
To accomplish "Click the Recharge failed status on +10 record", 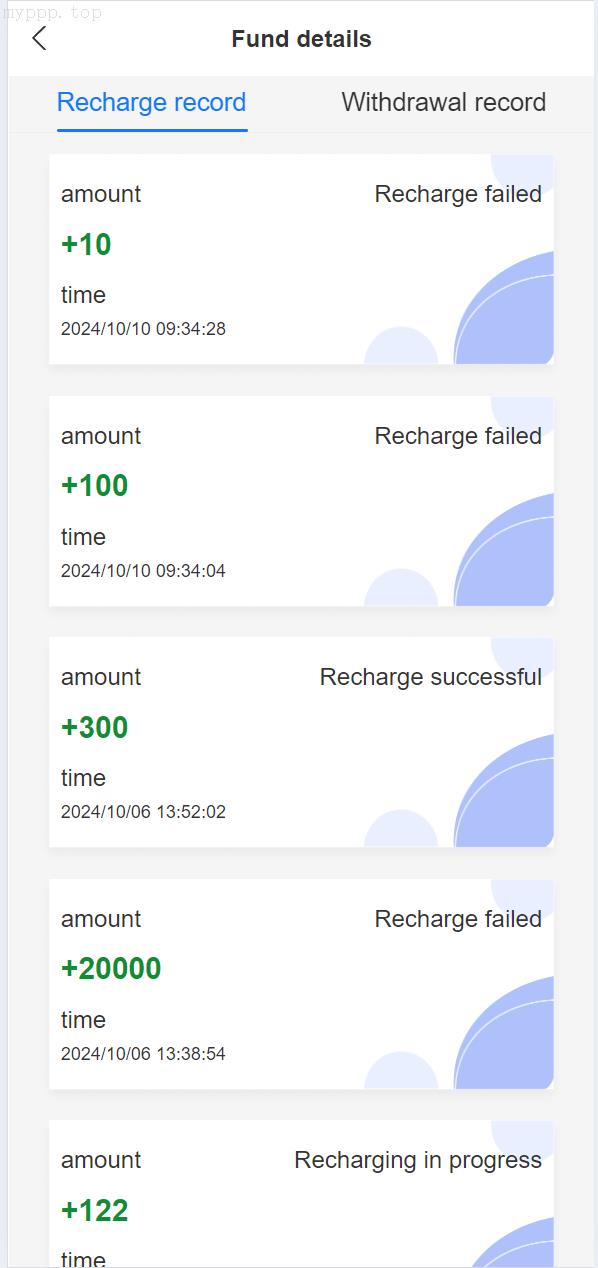I will [x=458, y=194].
